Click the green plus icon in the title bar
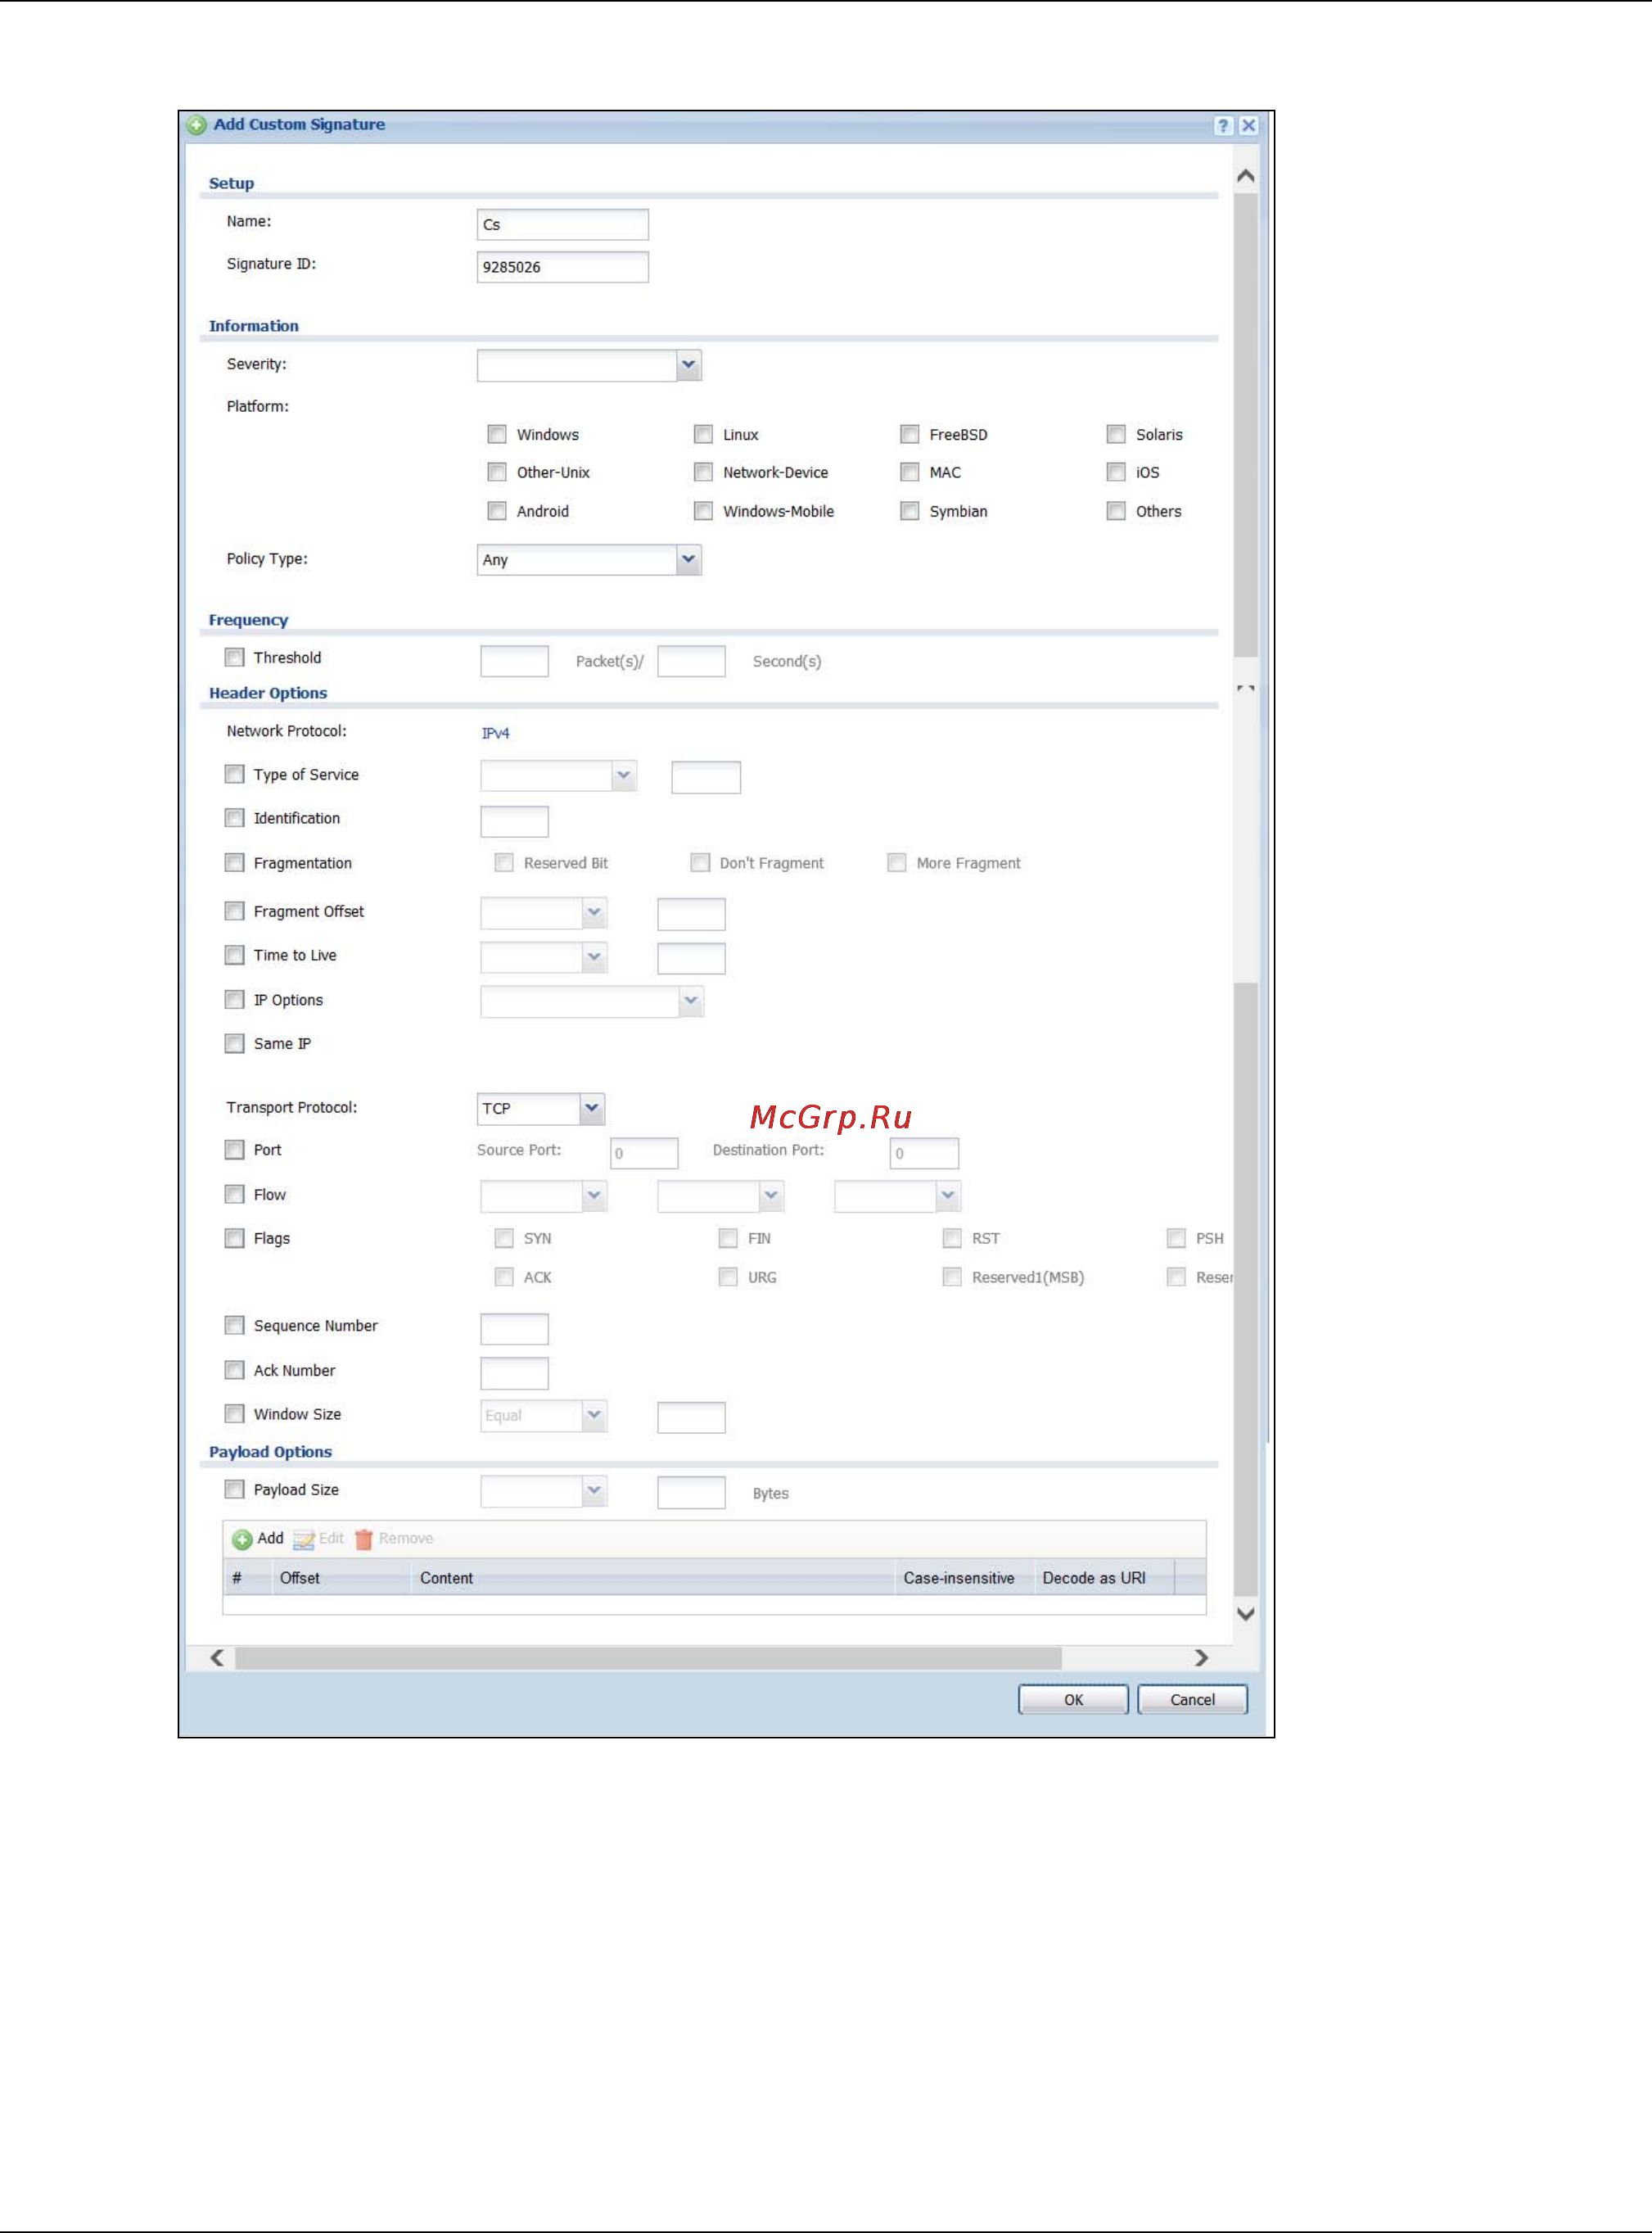This screenshot has height=2233, width=1652. [x=197, y=125]
